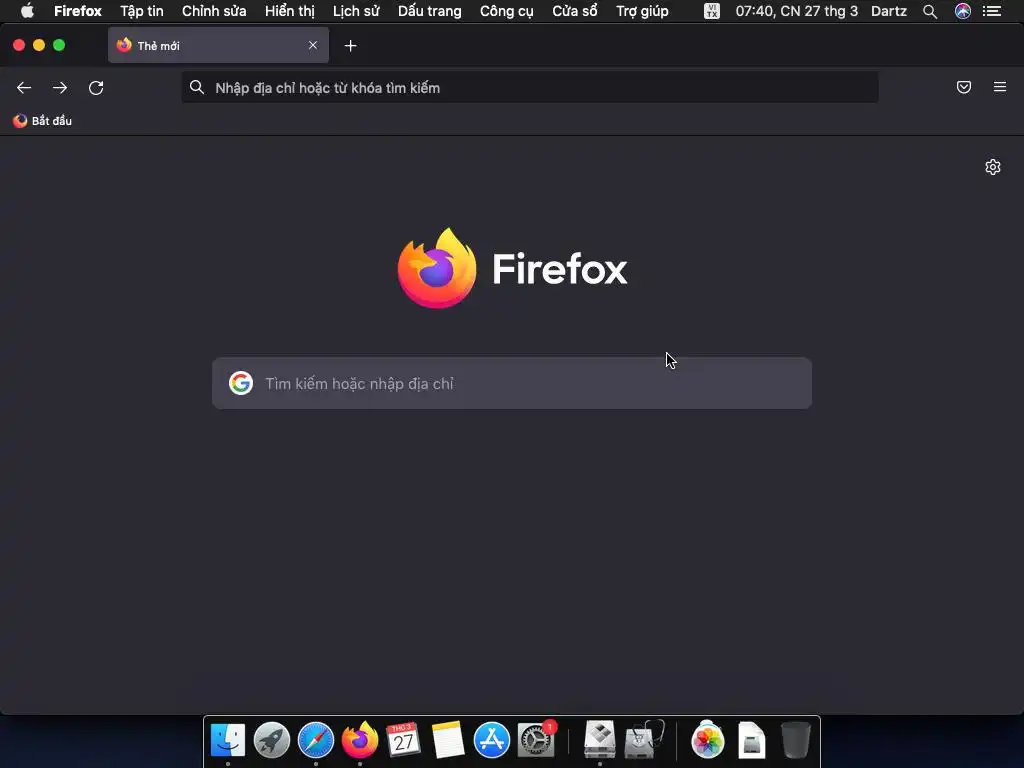Open the Firefox application menu
The height and width of the screenshot is (768, 1024).
click(78, 11)
